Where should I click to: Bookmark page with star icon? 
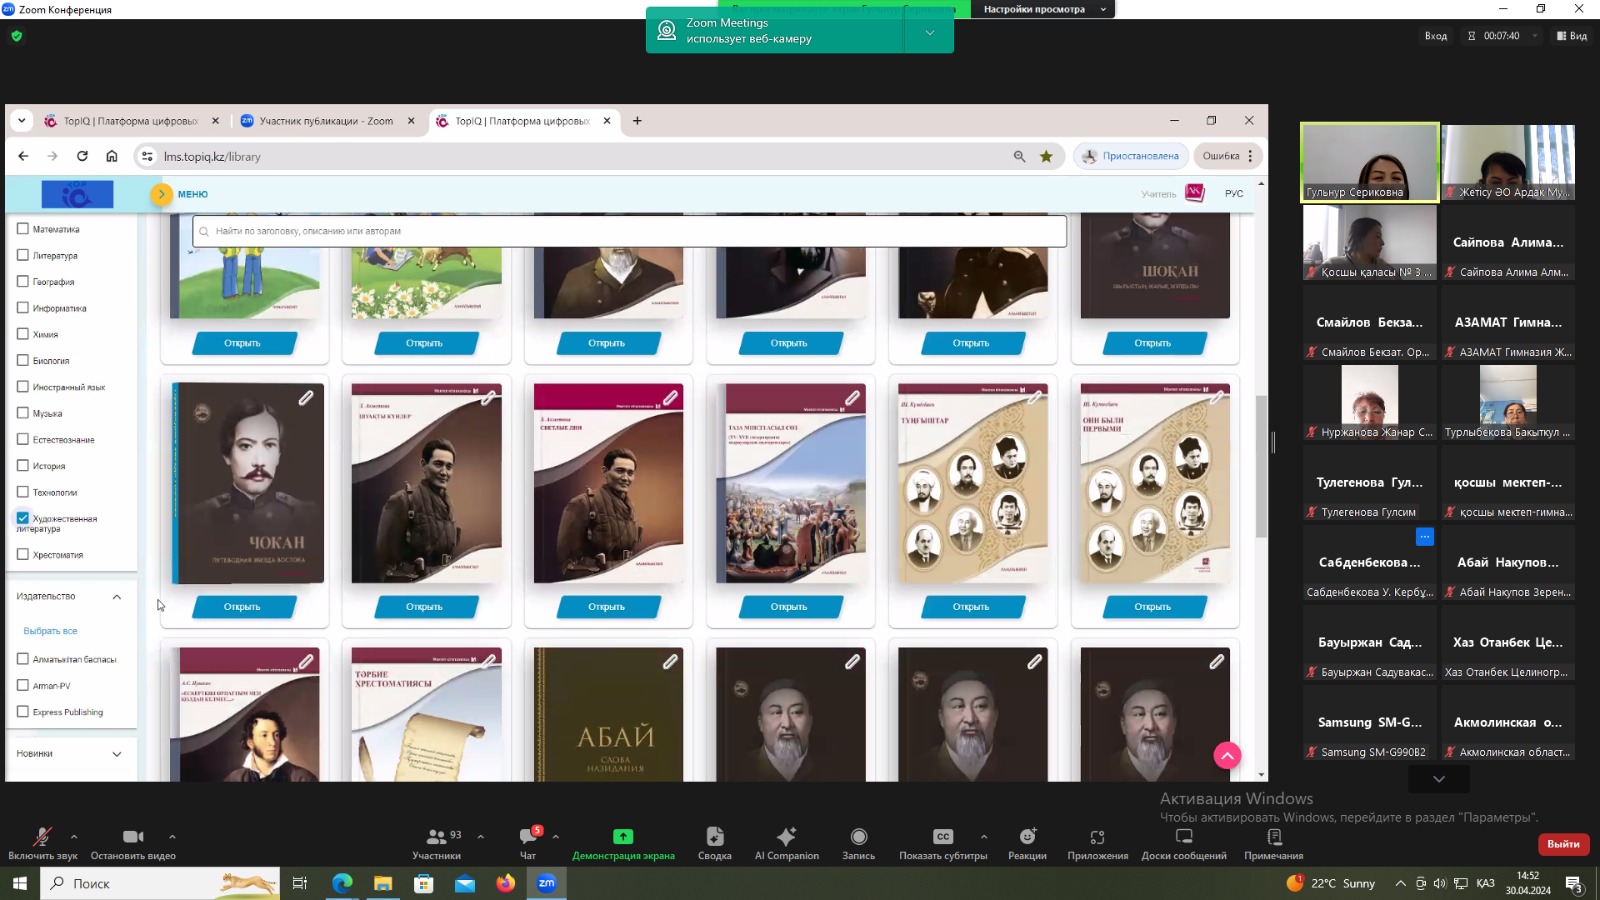click(1046, 156)
